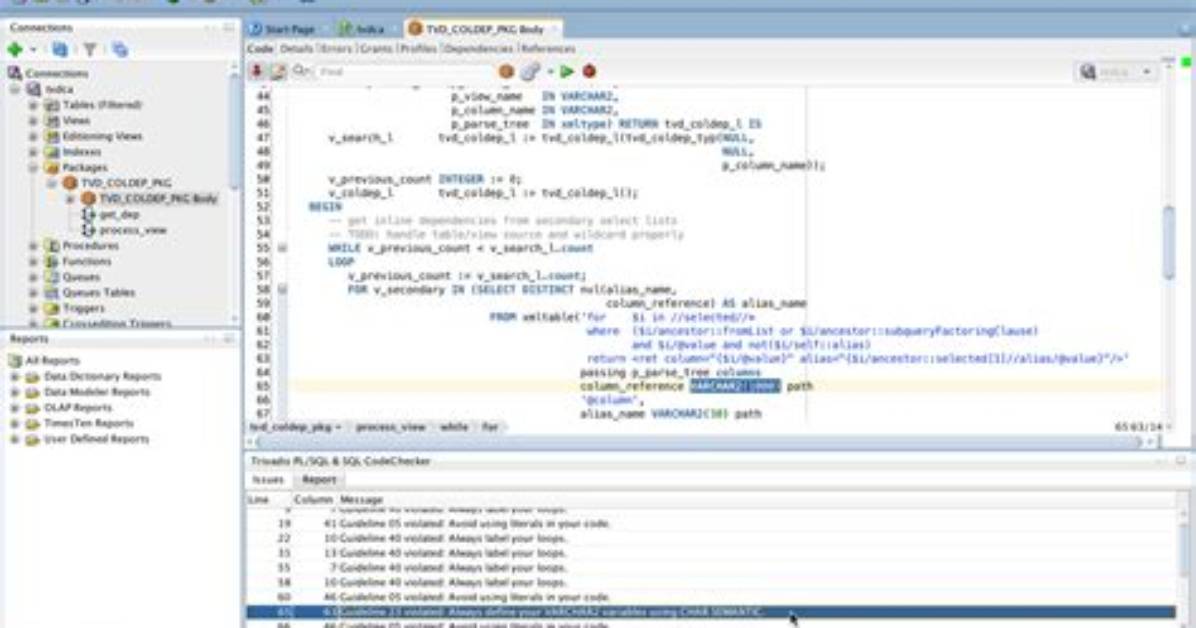Screen dimensions: 1196x628
Task: Click the red Debug bug icon
Action: (589, 71)
